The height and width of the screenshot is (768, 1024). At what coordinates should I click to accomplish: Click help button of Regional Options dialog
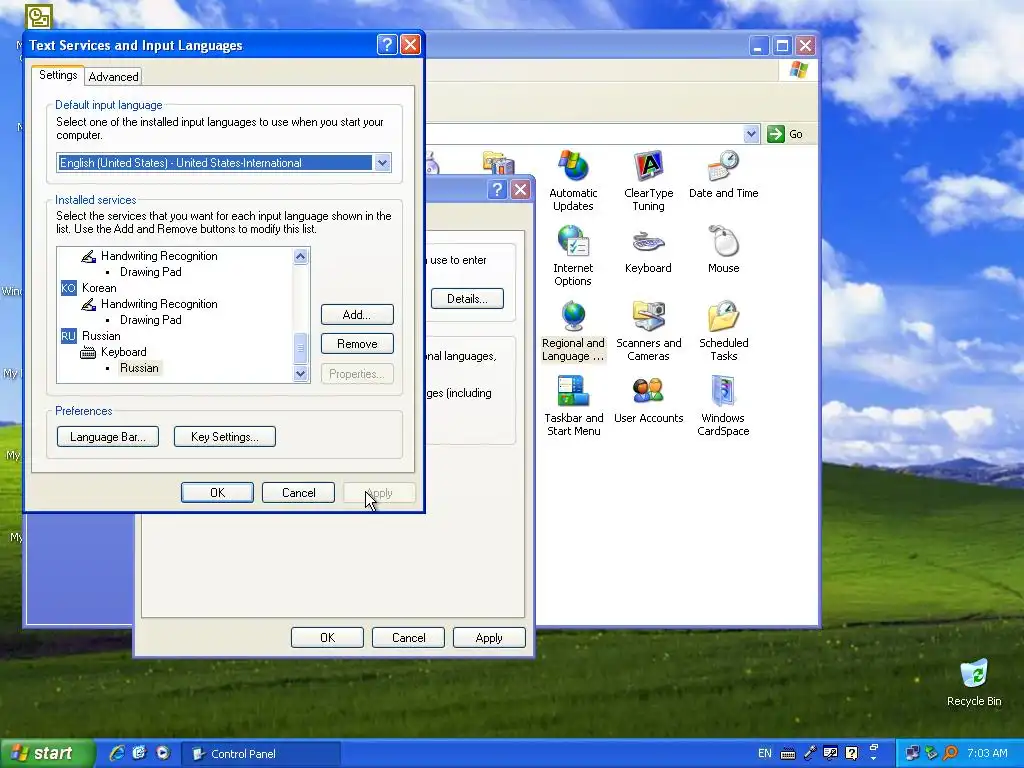[x=497, y=189]
